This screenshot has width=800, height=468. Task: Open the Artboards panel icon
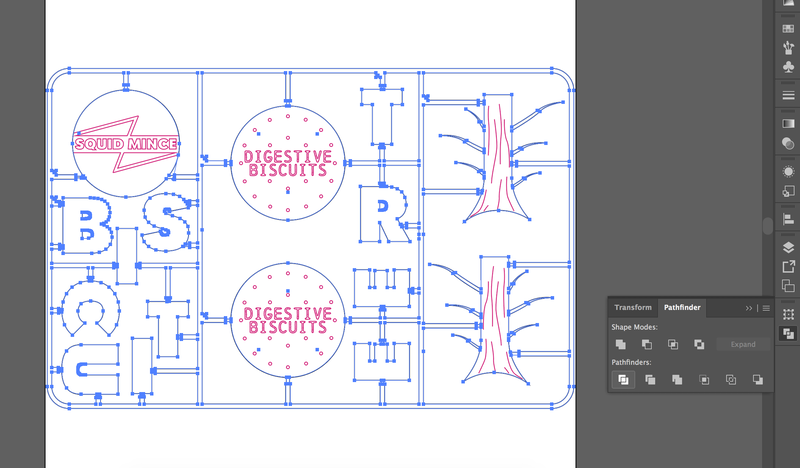click(x=788, y=286)
